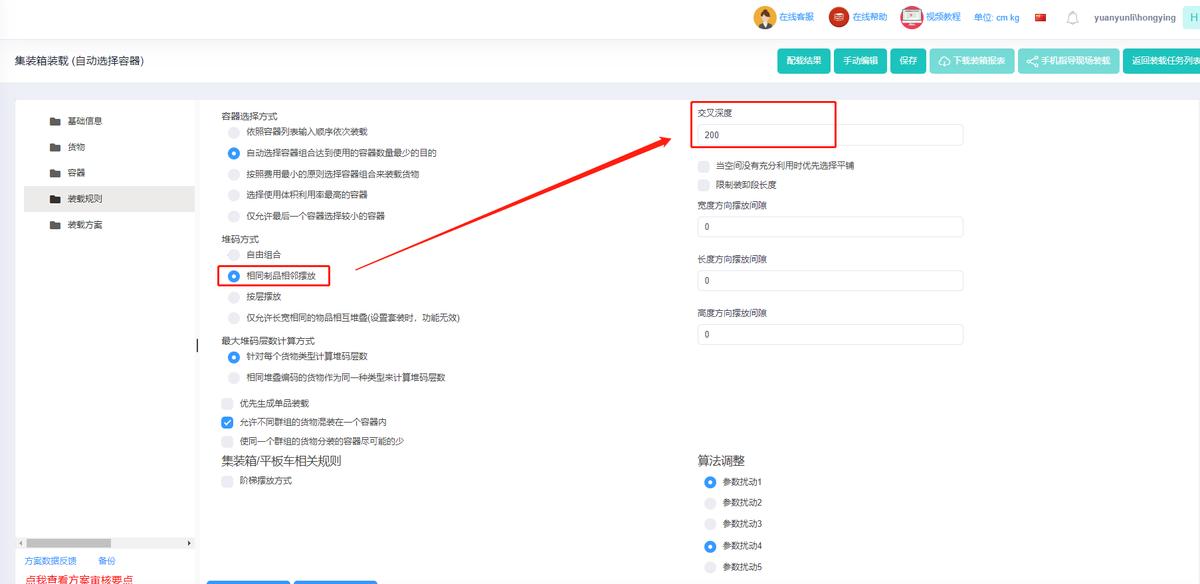
Task: Select 仅允许最后一个容器选择较小的容器 radio
Action: coord(233,216)
